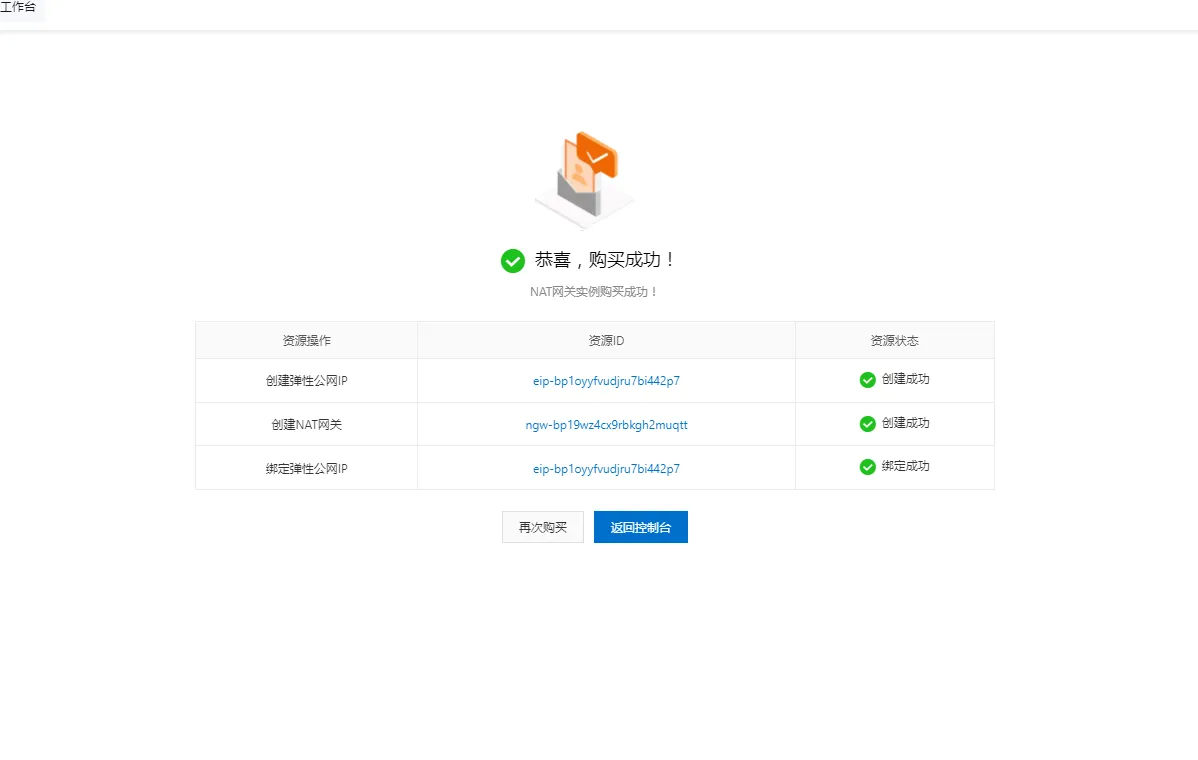Image resolution: width=1198 pixels, height=760 pixels.
Task: Click the green success check beside 恭喜，购买成功
Action: point(513,260)
